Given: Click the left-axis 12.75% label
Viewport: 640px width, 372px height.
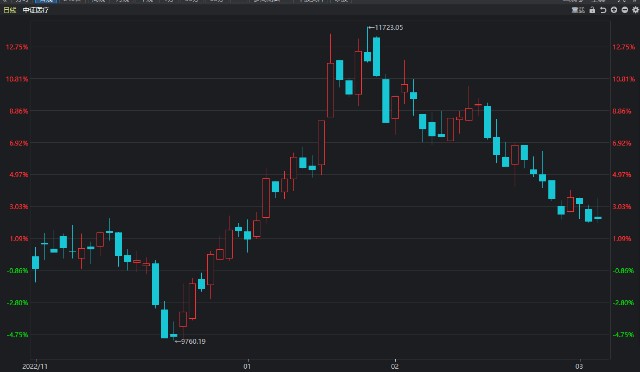Looking at the screenshot, I should pos(17,47).
